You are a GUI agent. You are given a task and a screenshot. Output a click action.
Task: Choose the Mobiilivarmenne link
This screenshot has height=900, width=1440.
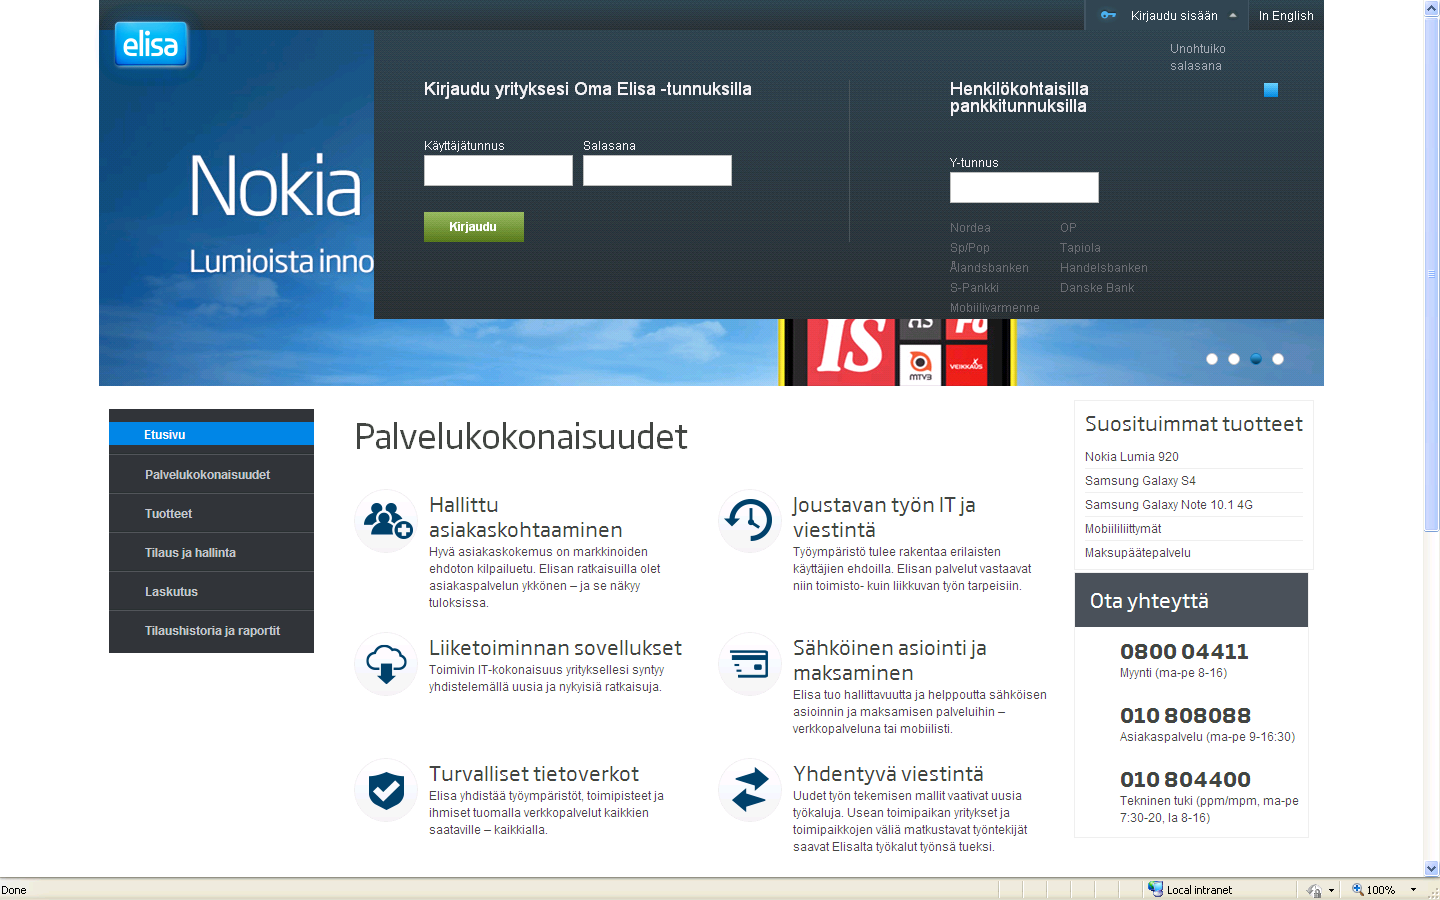[x=995, y=308]
